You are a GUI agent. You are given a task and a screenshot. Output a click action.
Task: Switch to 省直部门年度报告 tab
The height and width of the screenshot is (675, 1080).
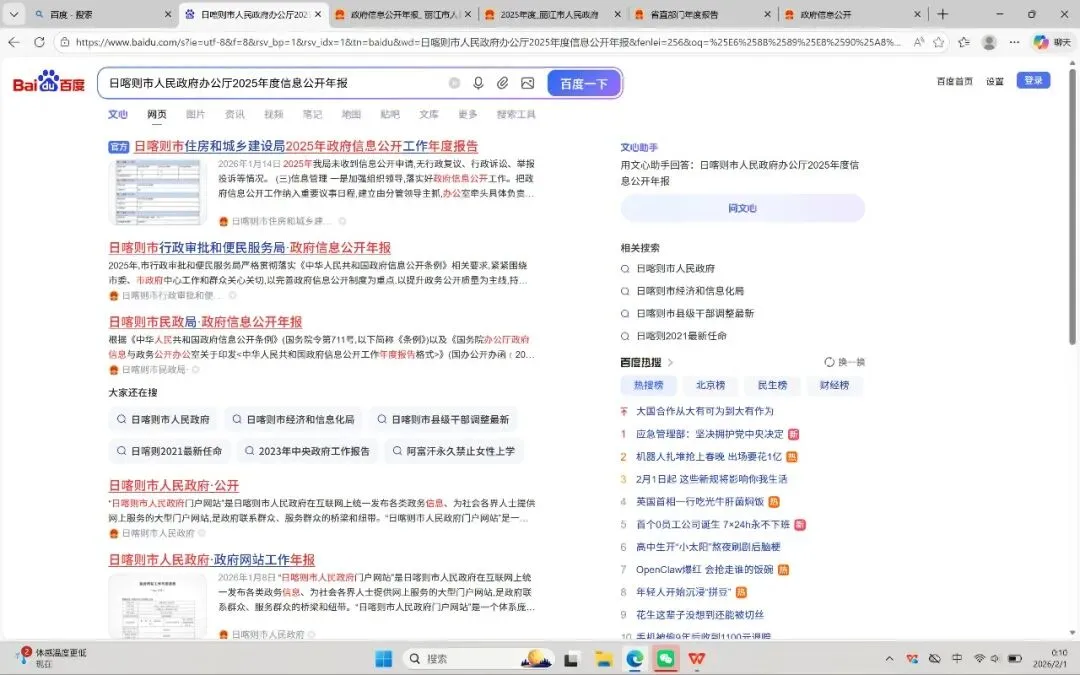tap(703, 14)
